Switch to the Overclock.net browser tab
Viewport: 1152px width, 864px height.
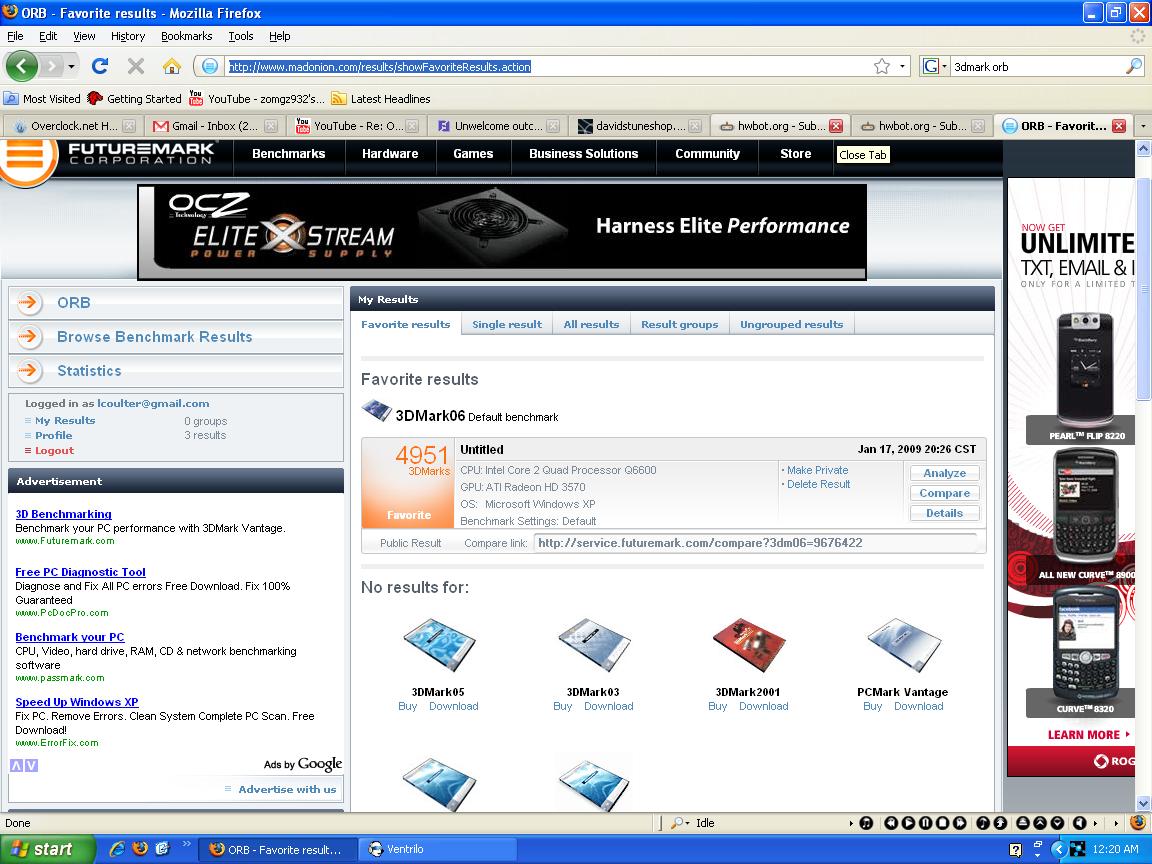tap(72, 126)
